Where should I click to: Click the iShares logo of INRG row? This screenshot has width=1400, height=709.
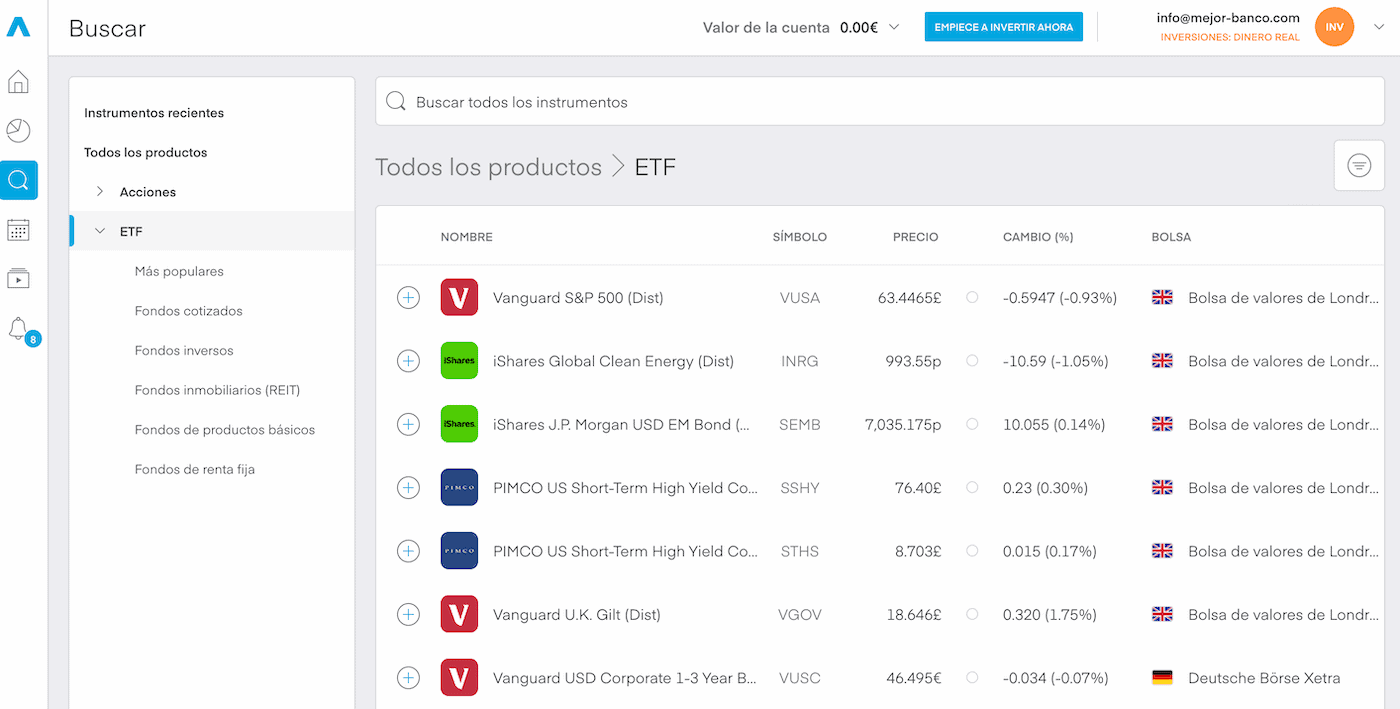click(459, 361)
